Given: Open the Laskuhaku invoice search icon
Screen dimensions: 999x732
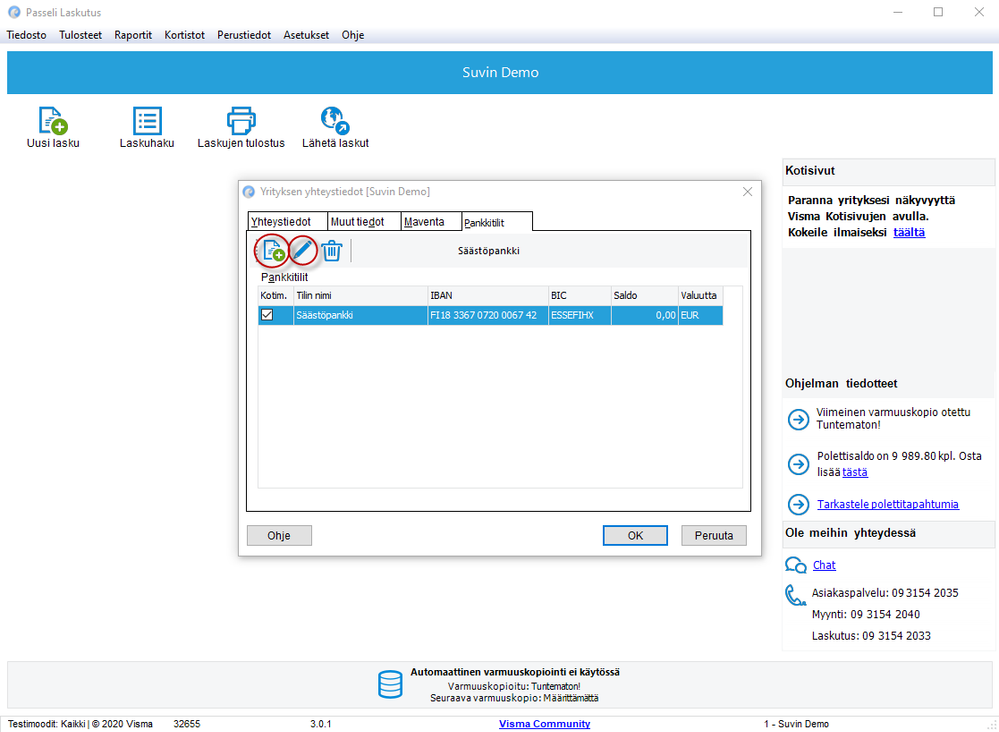Looking at the screenshot, I should click(147, 120).
